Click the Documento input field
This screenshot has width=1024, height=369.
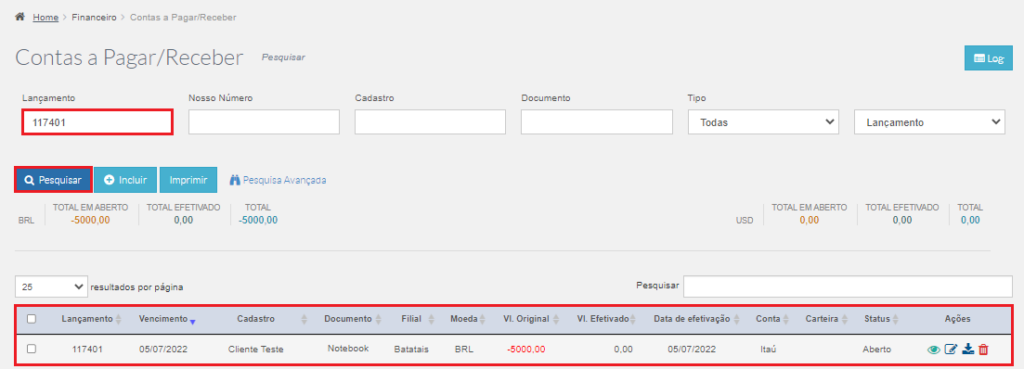pyautogui.click(x=597, y=122)
